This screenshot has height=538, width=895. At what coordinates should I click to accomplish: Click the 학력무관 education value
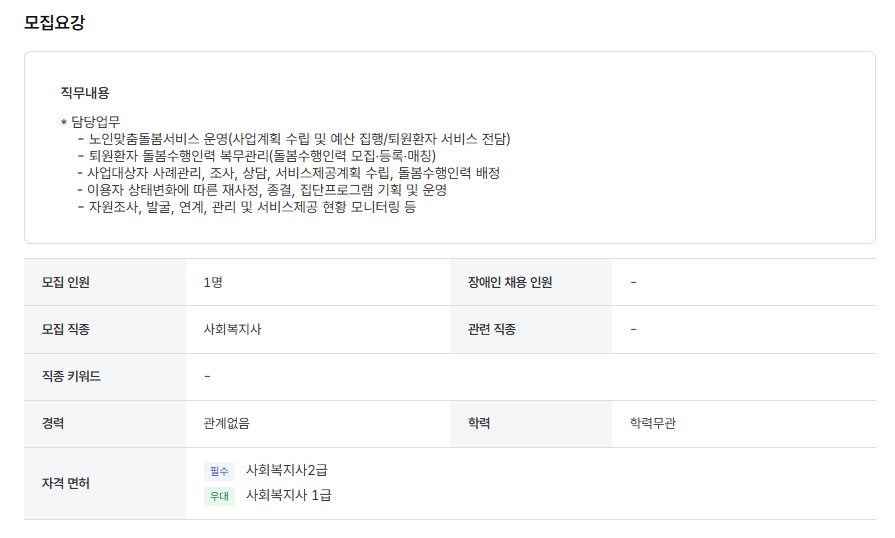(652, 423)
